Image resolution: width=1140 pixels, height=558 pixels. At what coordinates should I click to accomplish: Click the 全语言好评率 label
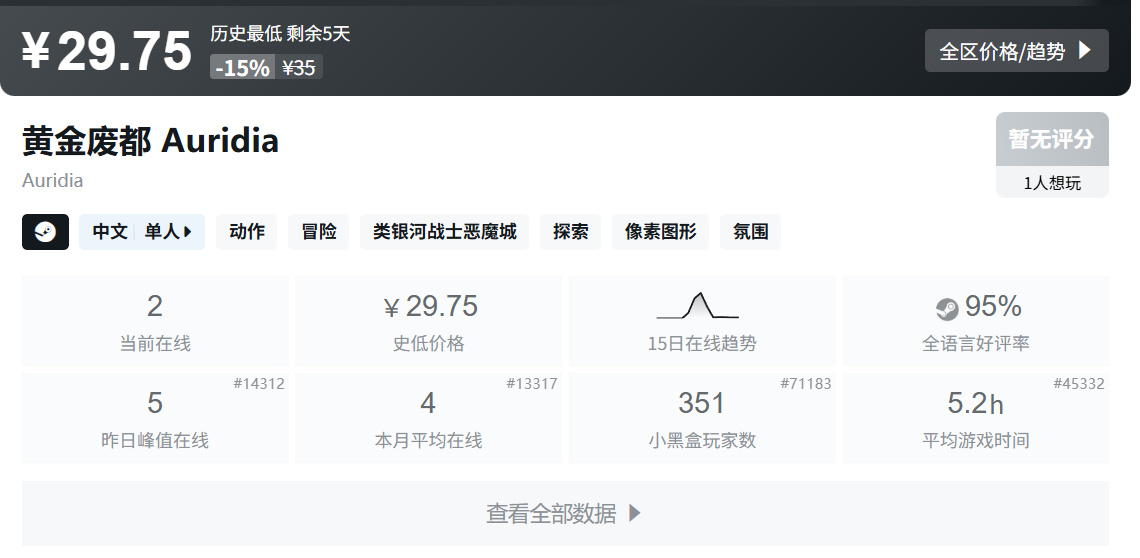coord(976,343)
